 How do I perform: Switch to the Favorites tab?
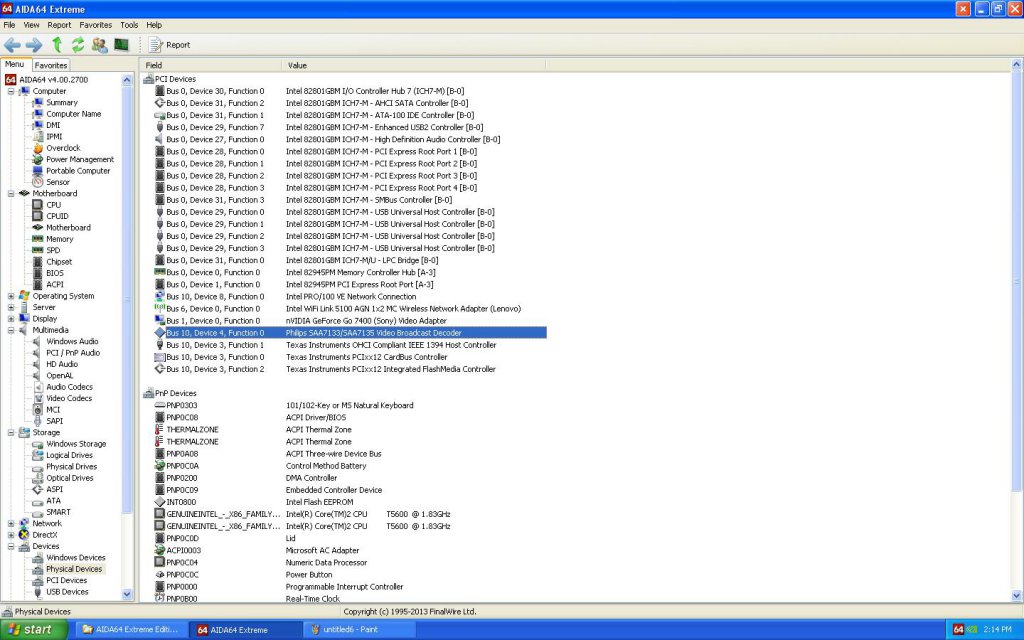[x=51, y=65]
